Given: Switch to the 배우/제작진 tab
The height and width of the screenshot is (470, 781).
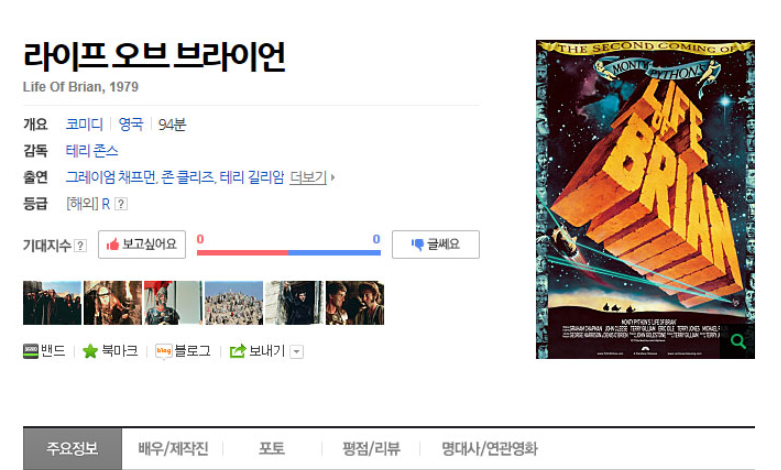Looking at the screenshot, I should (x=173, y=449).
